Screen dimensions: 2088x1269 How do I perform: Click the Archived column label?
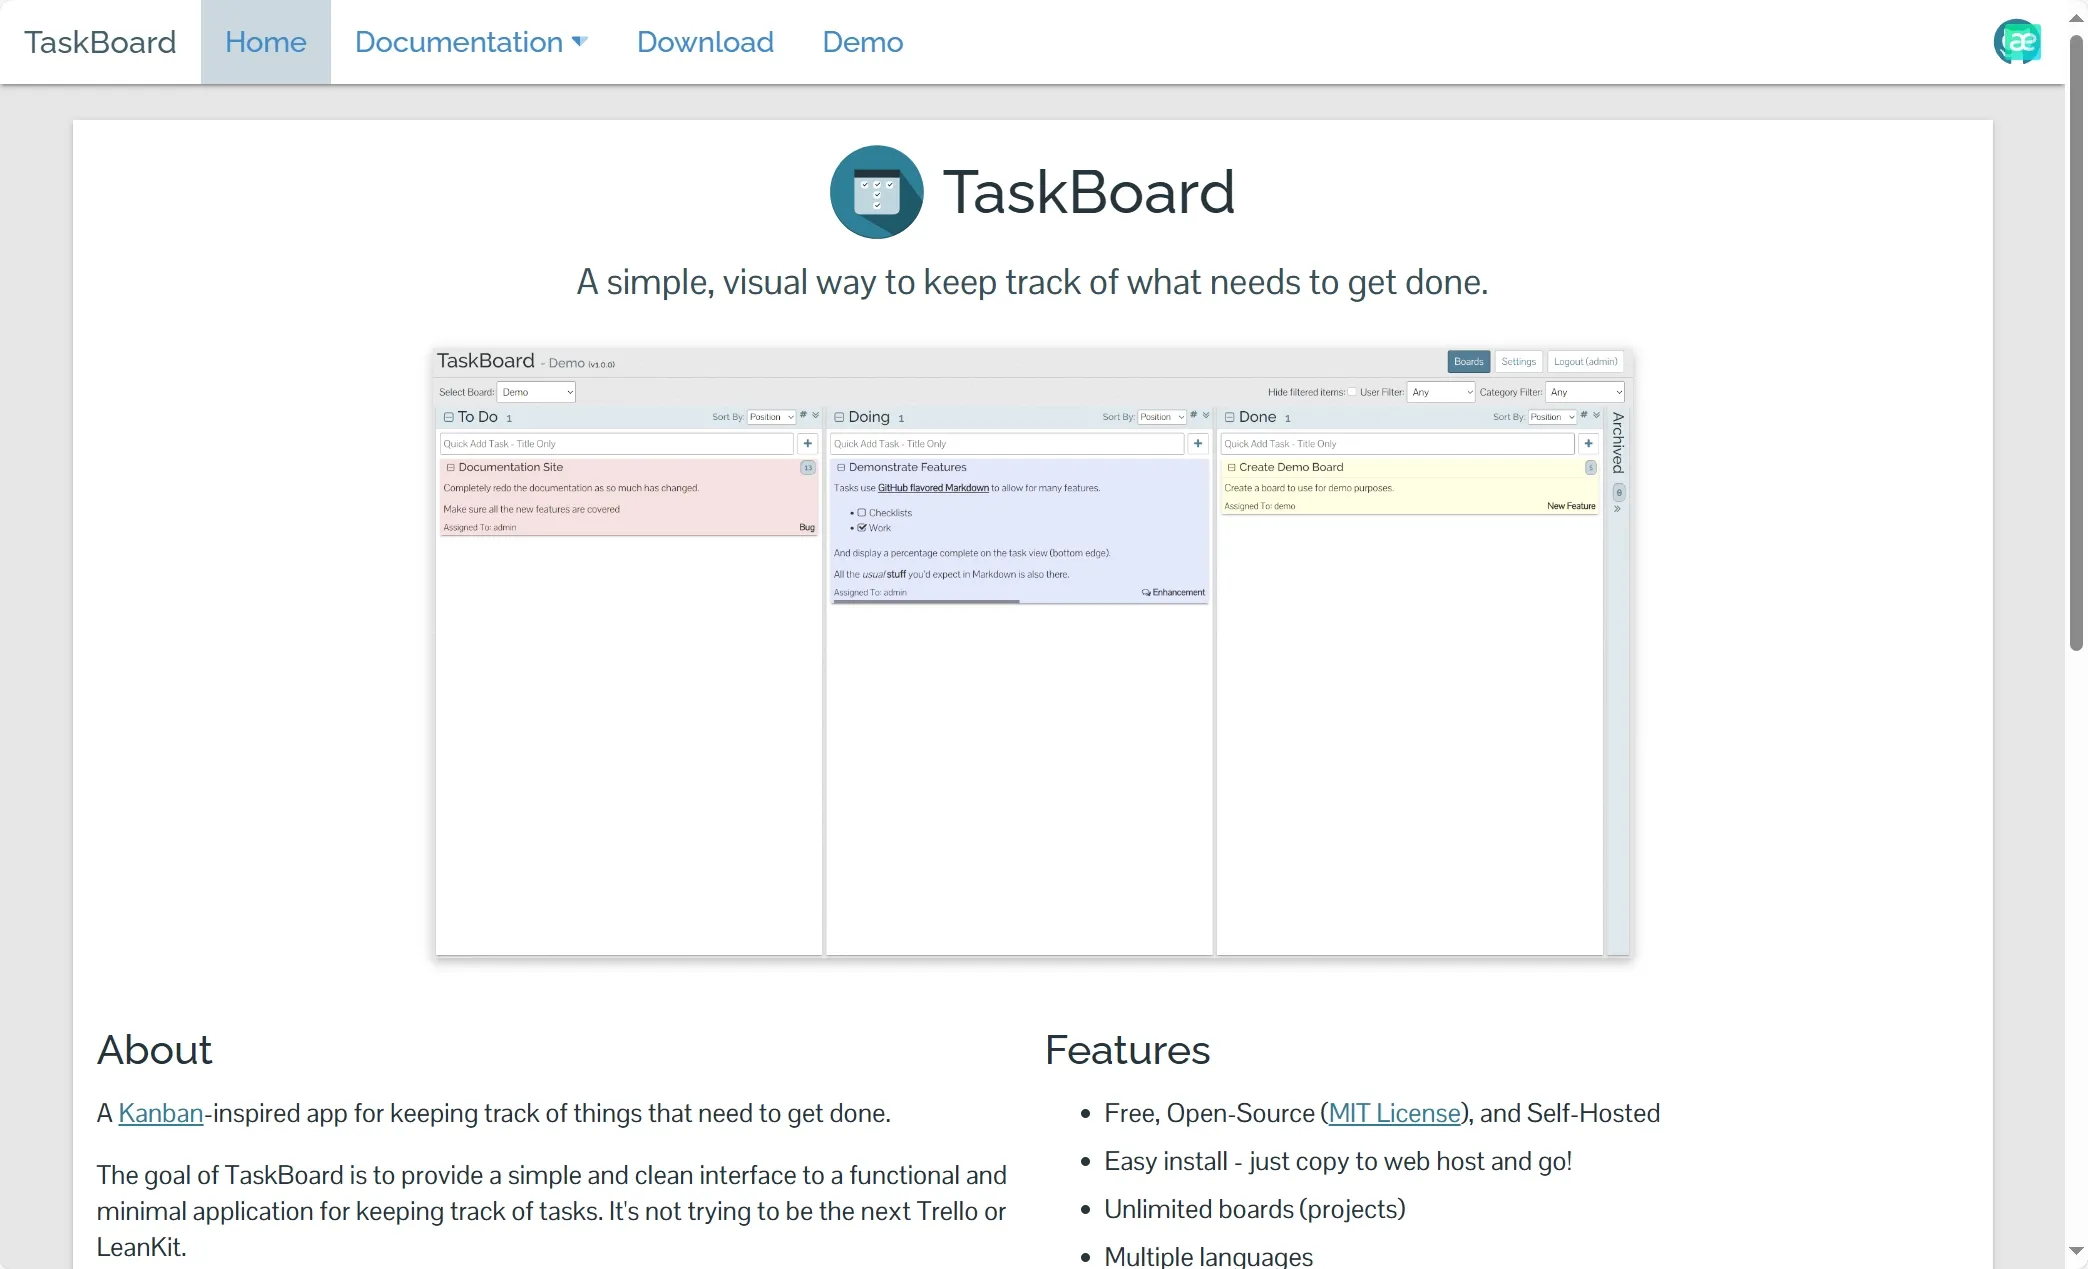click(x=1618, y=443)
